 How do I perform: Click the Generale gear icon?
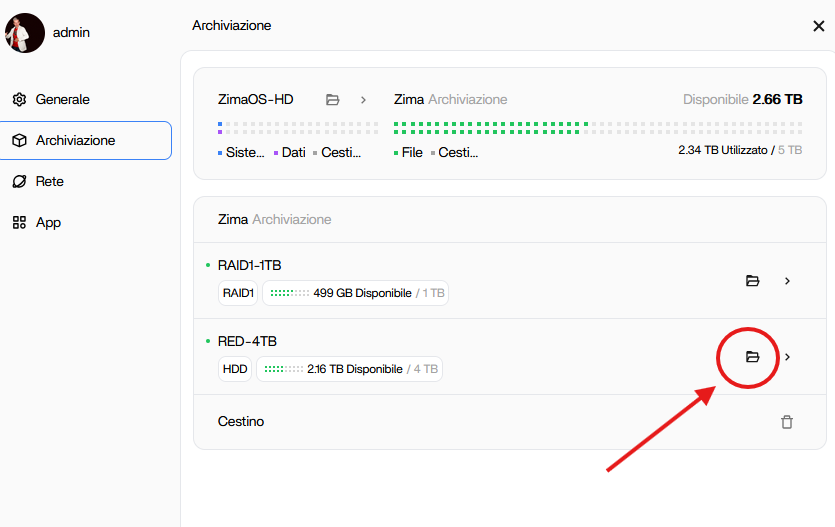click(19, 100)
